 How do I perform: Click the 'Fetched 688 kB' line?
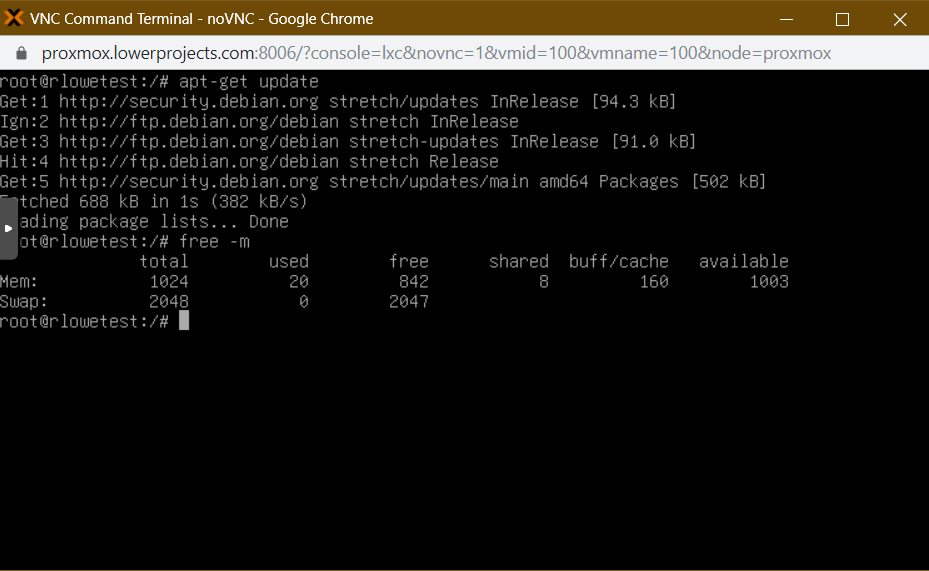point(154,201)
